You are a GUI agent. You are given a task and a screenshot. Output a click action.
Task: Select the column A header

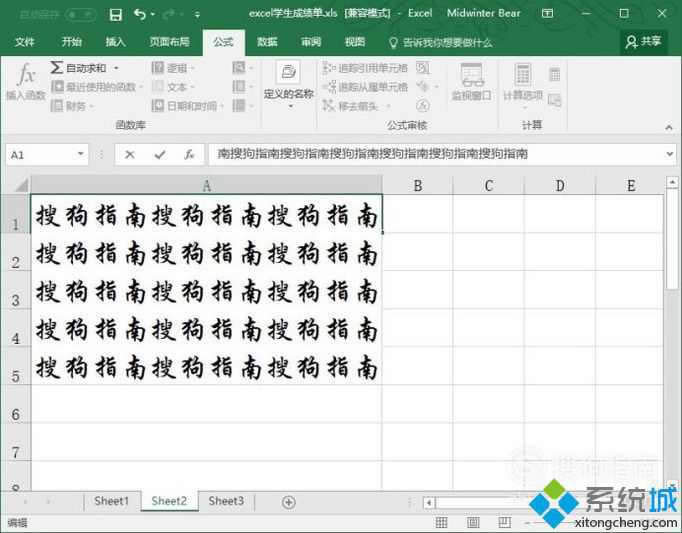pos(207,186)
